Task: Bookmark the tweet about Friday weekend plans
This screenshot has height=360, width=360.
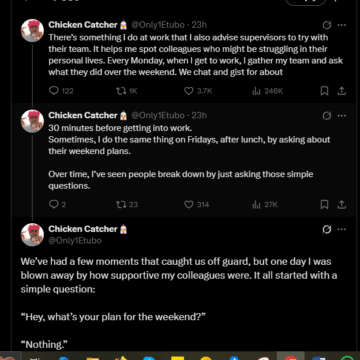Action: coord(324,204)
